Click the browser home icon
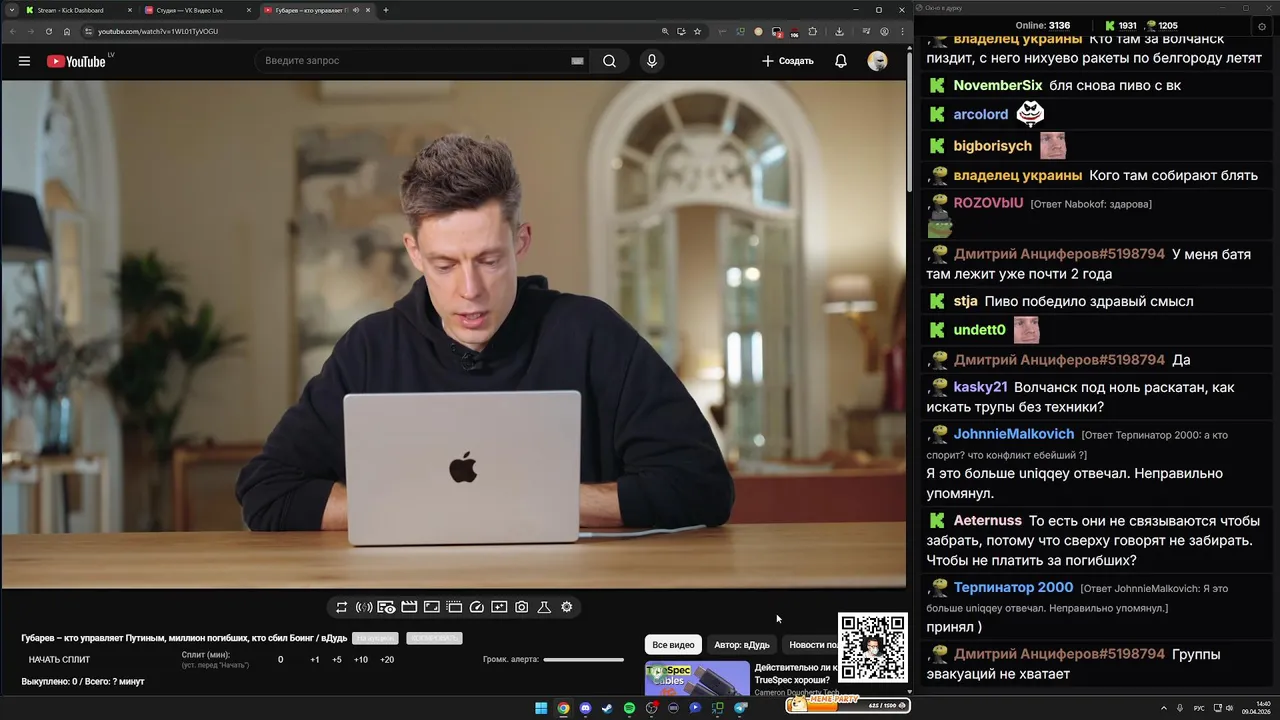 (x=67, y=31)
